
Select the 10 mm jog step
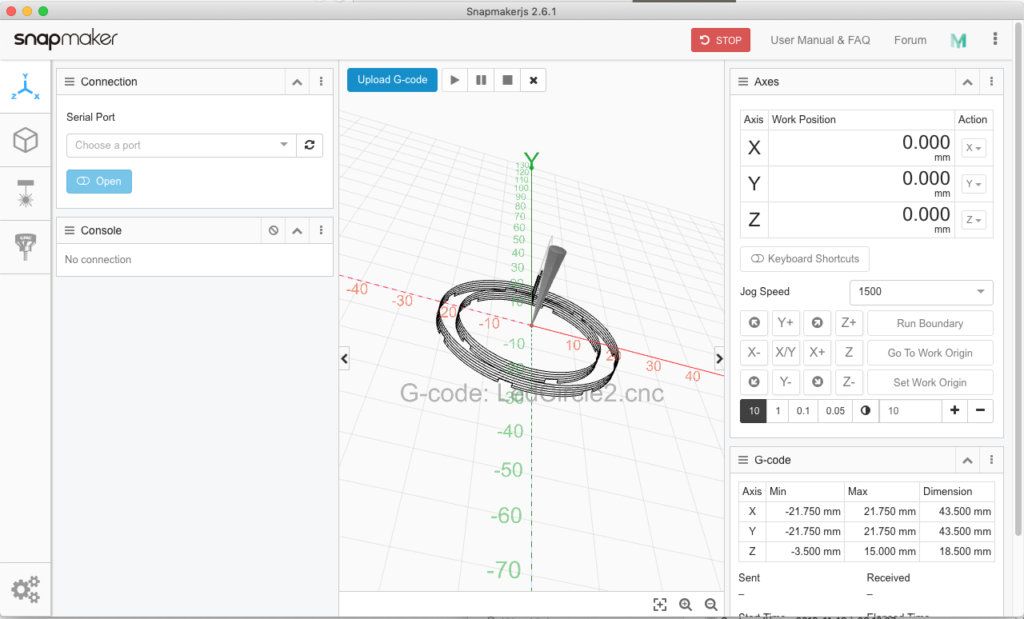(754, 411)
